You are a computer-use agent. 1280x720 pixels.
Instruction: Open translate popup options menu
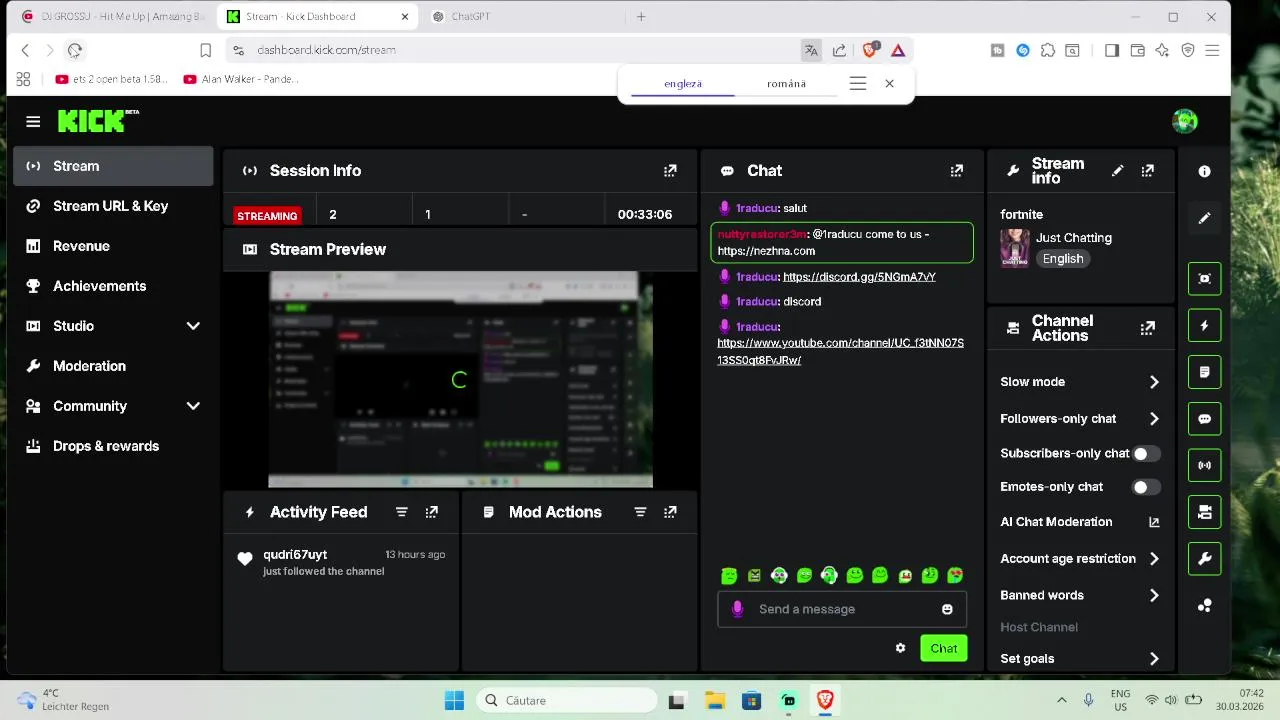[857, 84]
